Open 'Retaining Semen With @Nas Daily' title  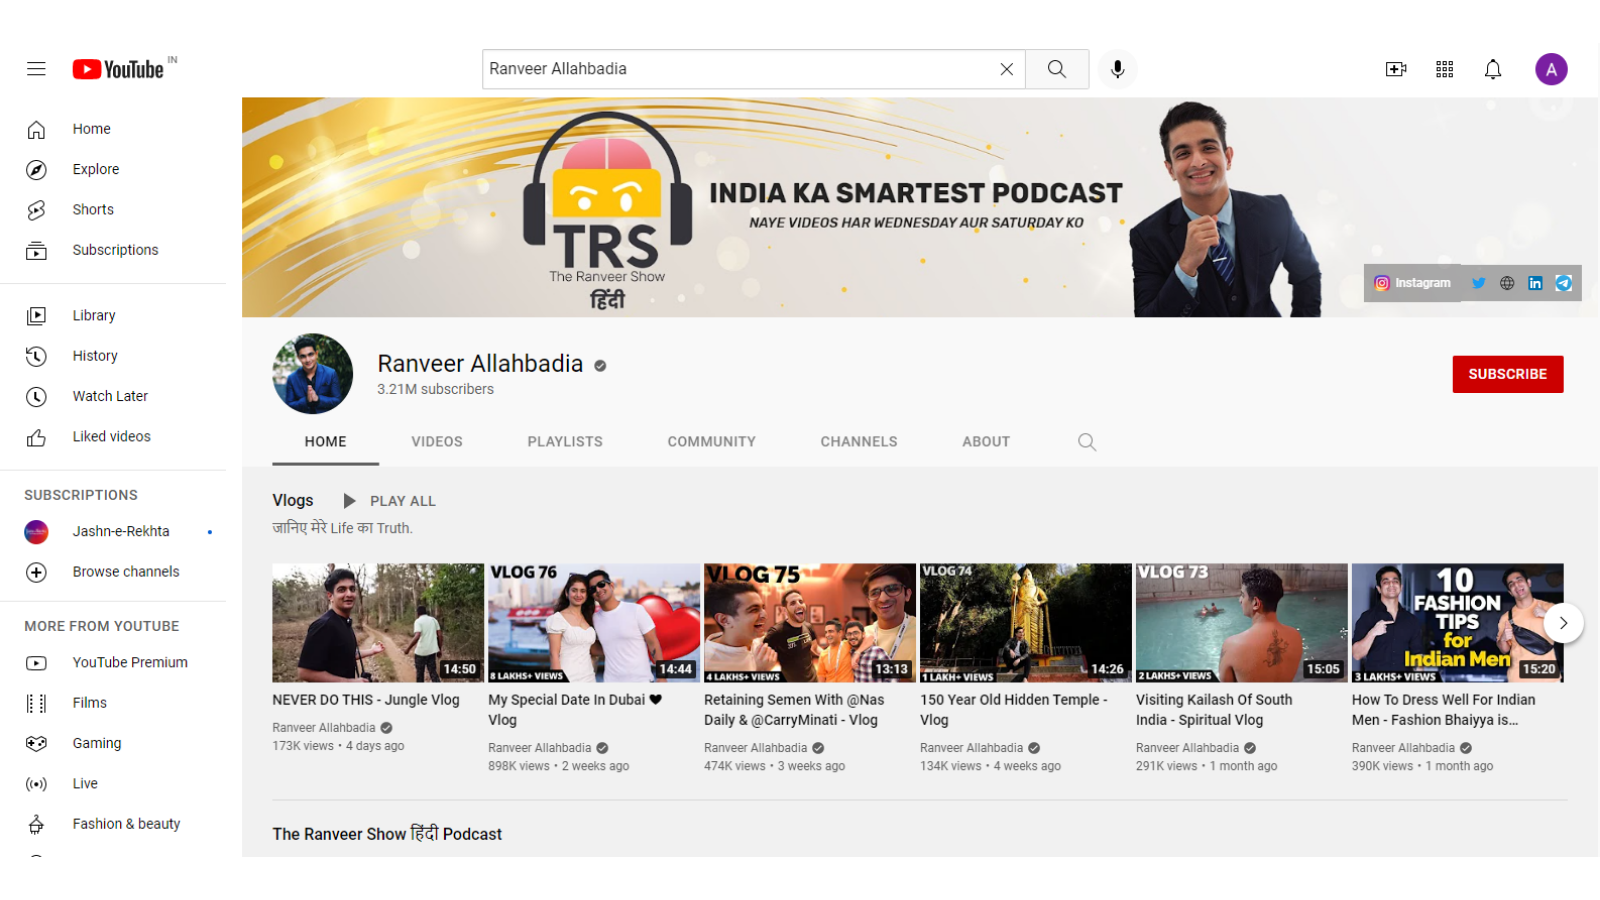click(794, 710)
